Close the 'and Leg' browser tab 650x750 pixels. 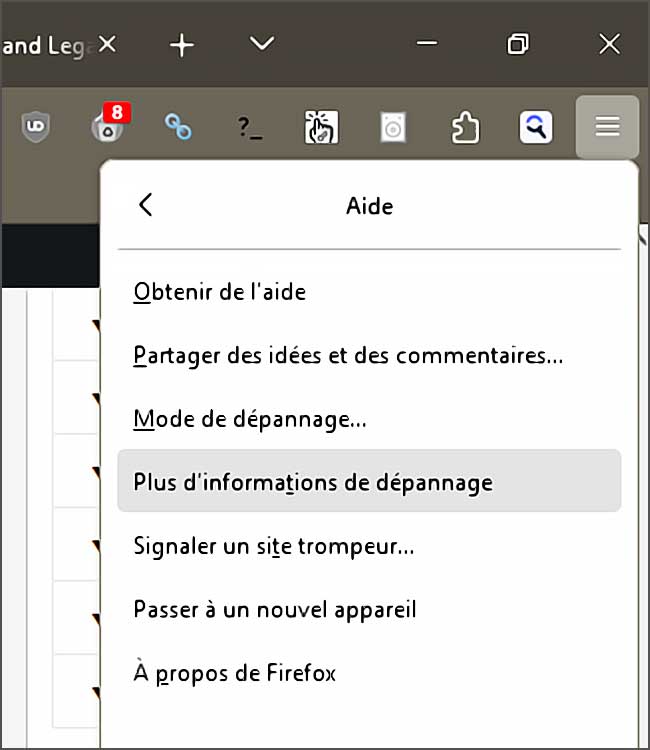click(107, 45)
